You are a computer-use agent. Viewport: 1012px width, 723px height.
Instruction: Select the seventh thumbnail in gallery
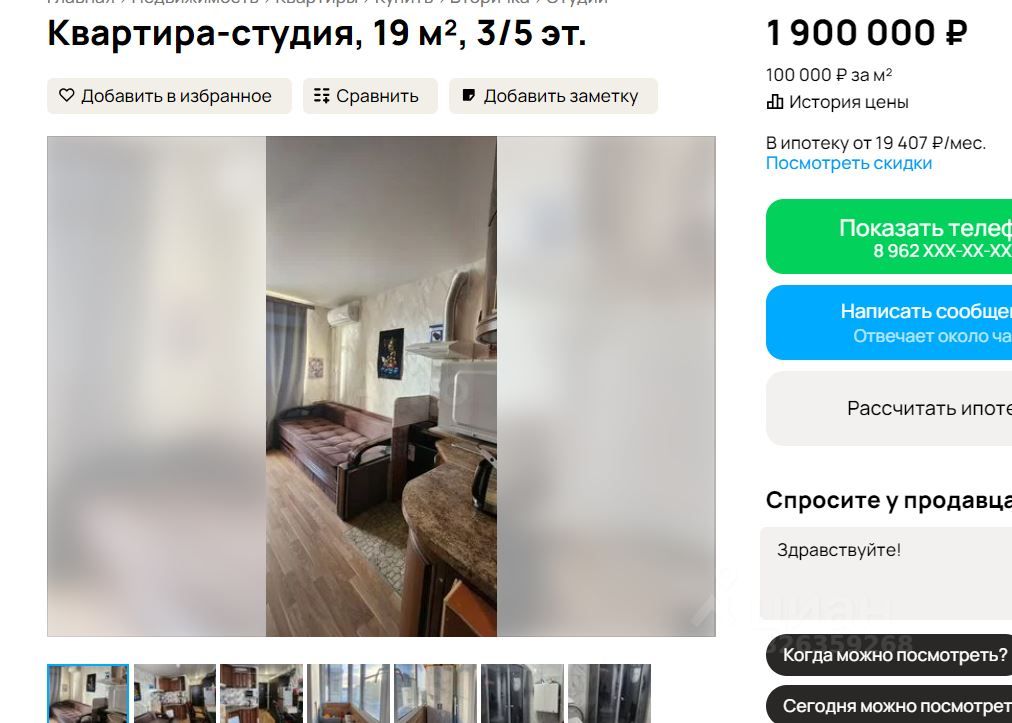pyautogui.click(x=609, y=693)
